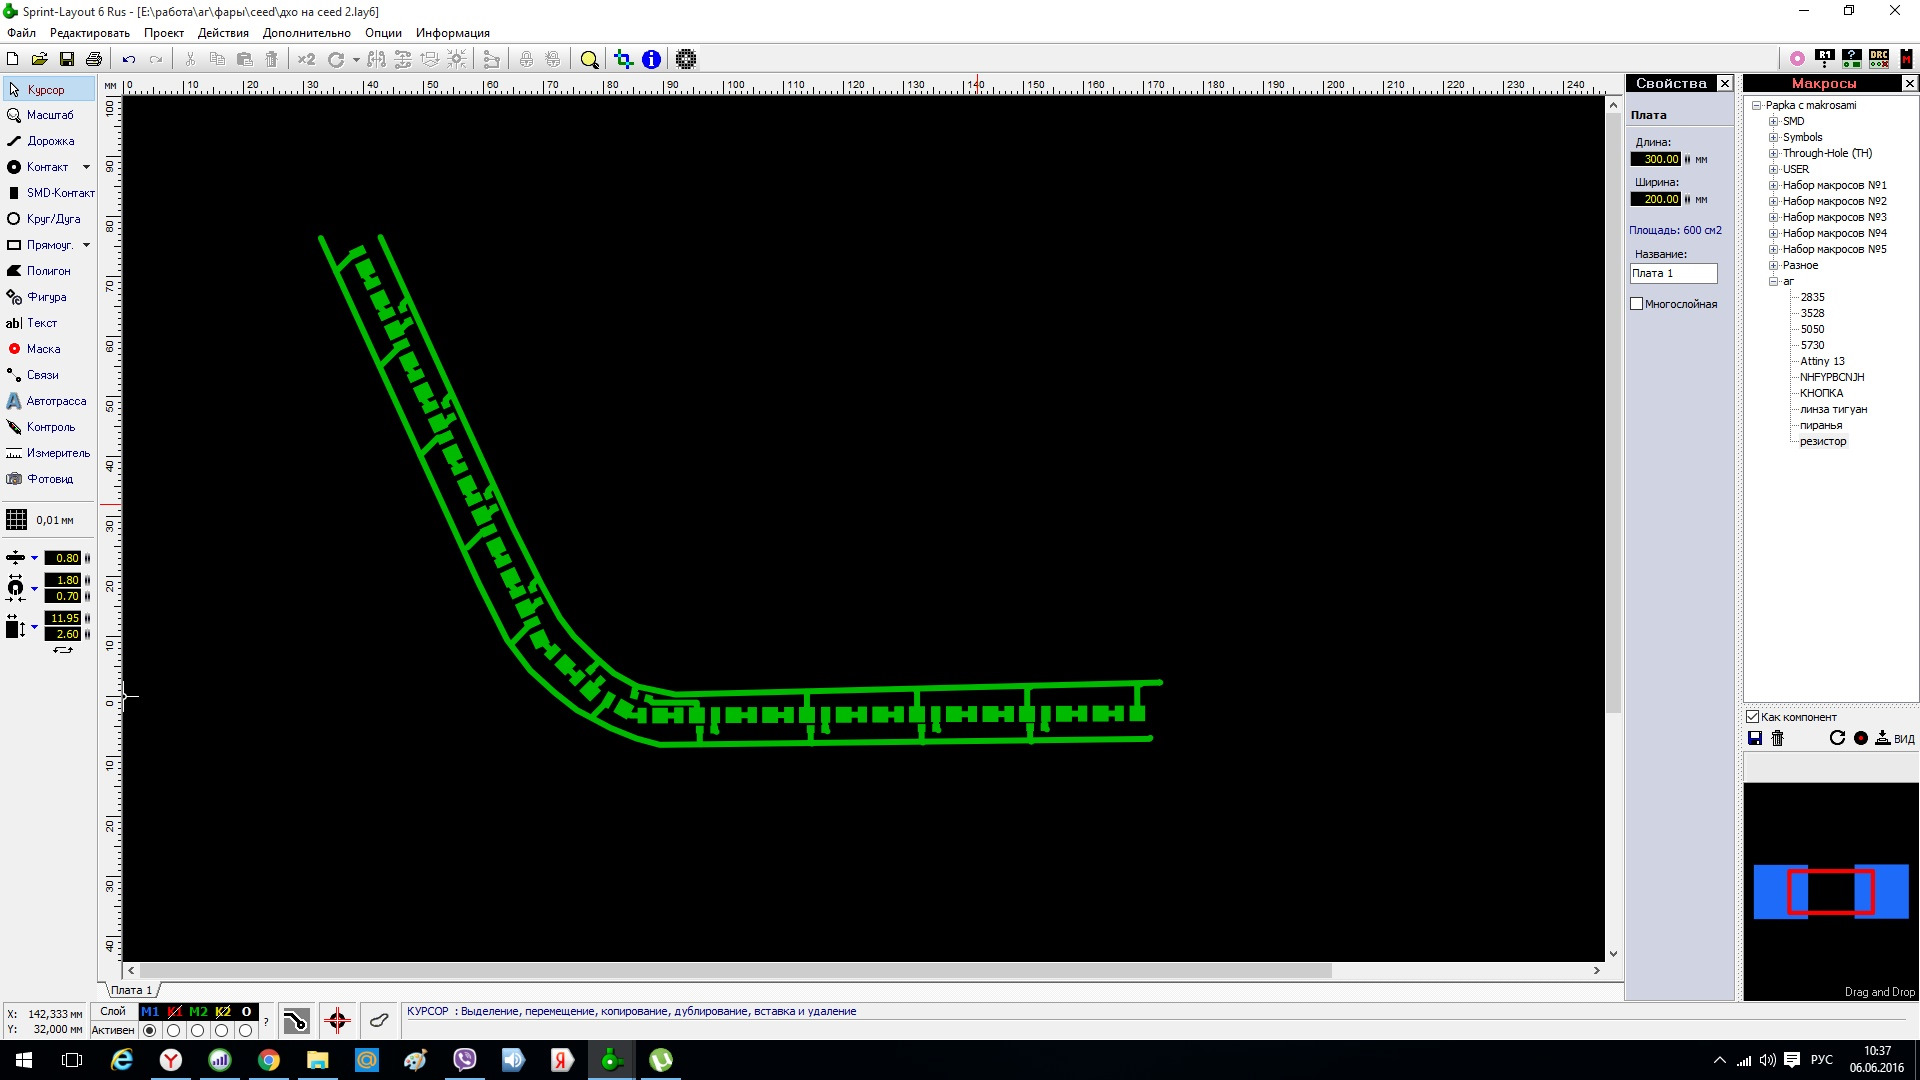The height and width of the screenshot is (1080, 1920).
Task: Click the magnifier search icon in toolbar
Action: coord(589,60)
